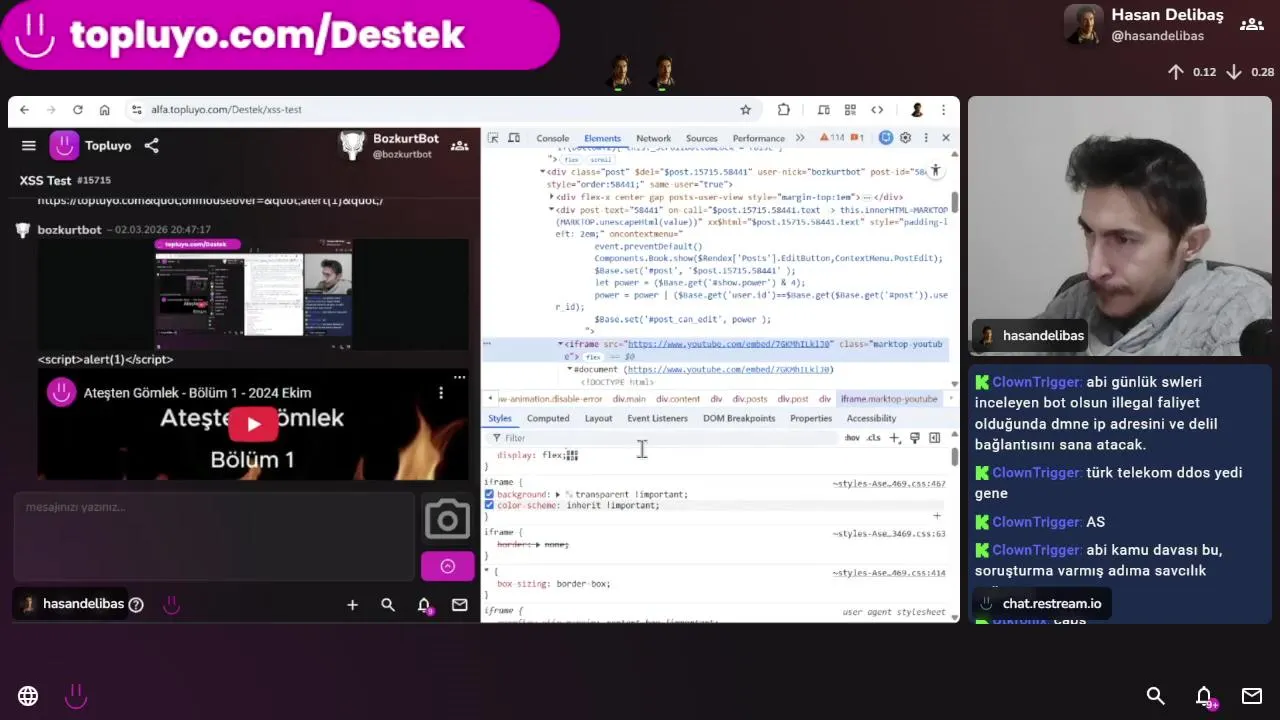Viewport: 1280px width, 720px height.
Task: Open the browser profile avatar
Action: tap(917, 110)
